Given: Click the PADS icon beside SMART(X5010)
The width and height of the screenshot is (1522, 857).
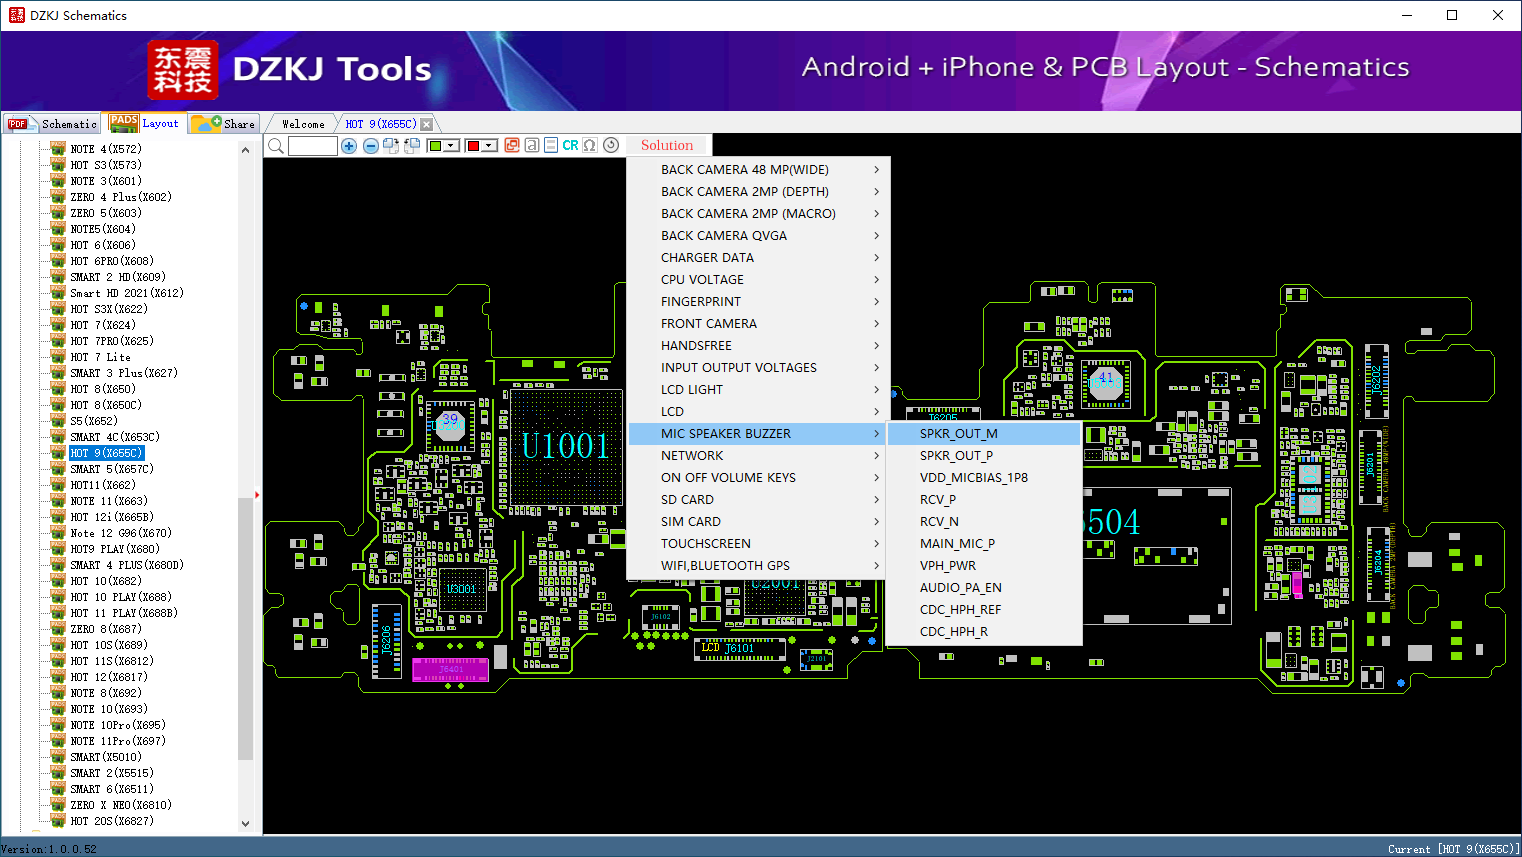Looking at the screenshot, I should pos(58,757).
